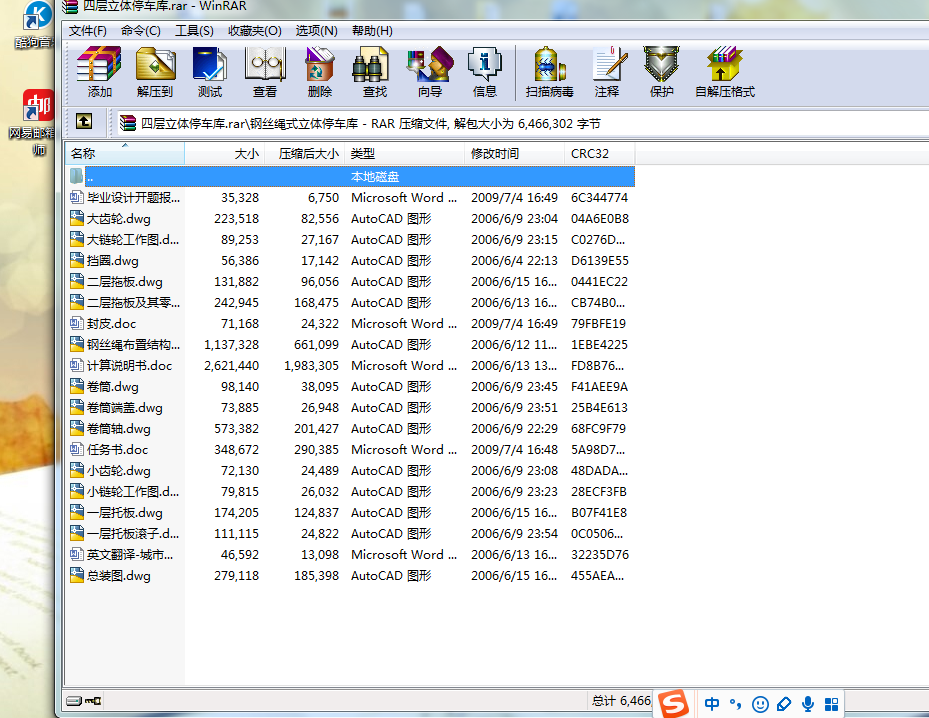Open the 选项(N) menu
The height and width of the screenshot is (718, 929).
pyautogui.click(x=316, y=31)
